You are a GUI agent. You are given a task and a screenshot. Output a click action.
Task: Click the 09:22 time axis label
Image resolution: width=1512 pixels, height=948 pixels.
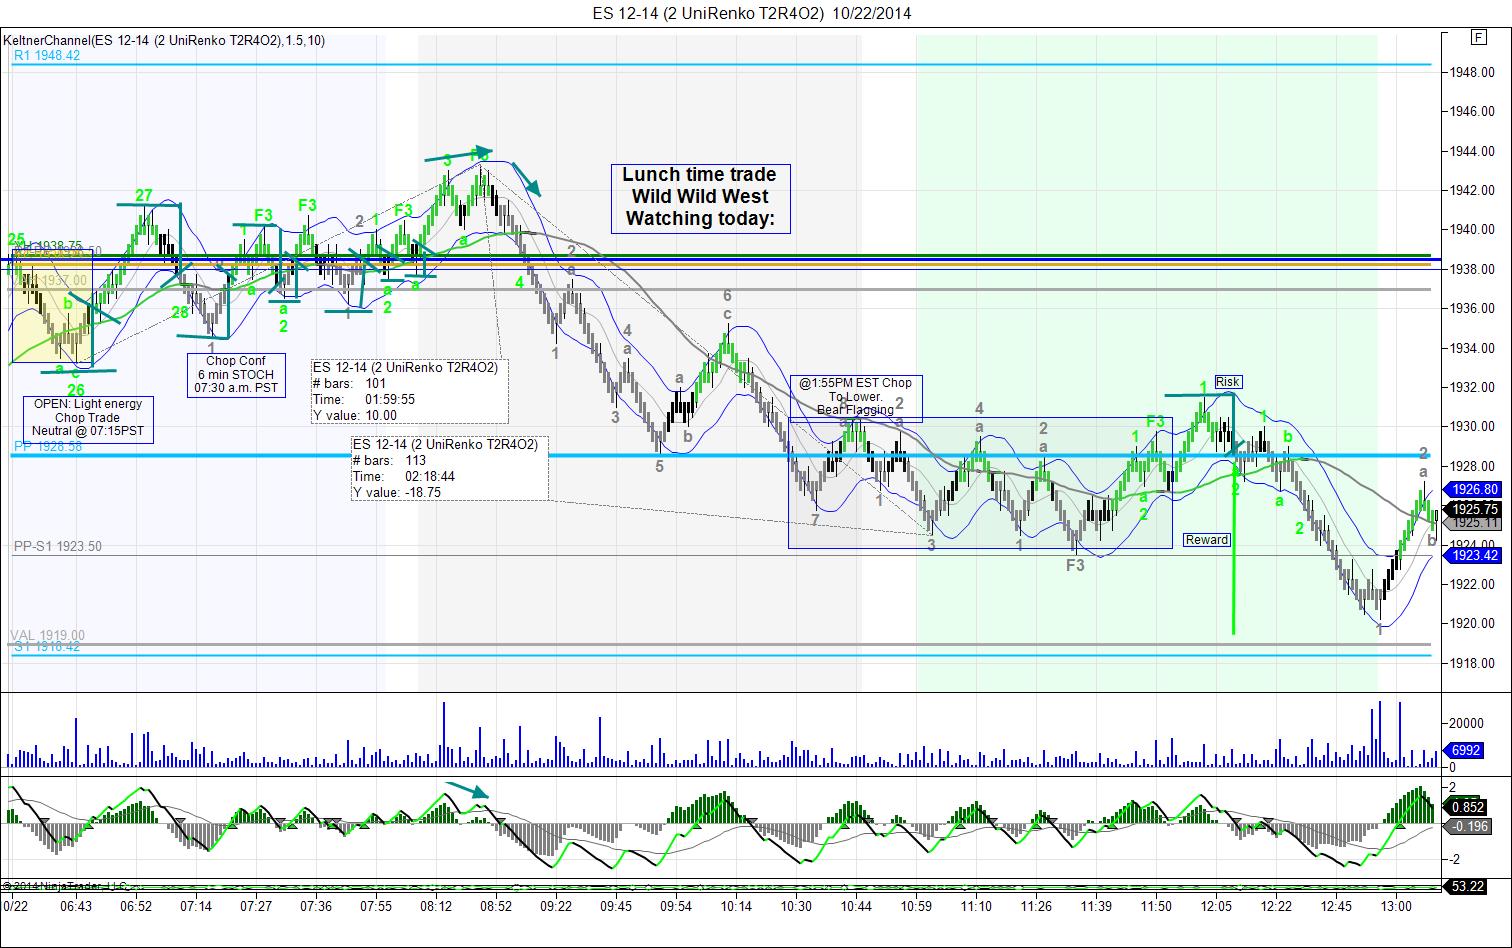pos(556,907)
